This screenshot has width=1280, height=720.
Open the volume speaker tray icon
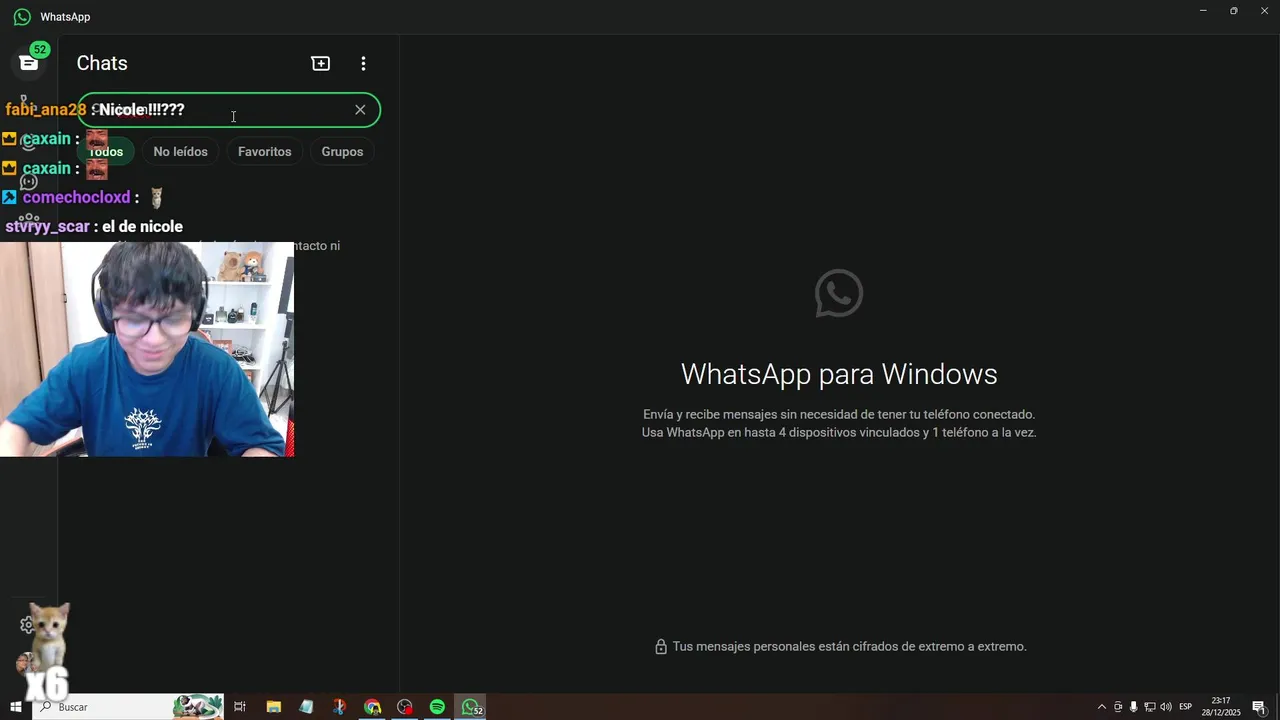coord(1166,707)
